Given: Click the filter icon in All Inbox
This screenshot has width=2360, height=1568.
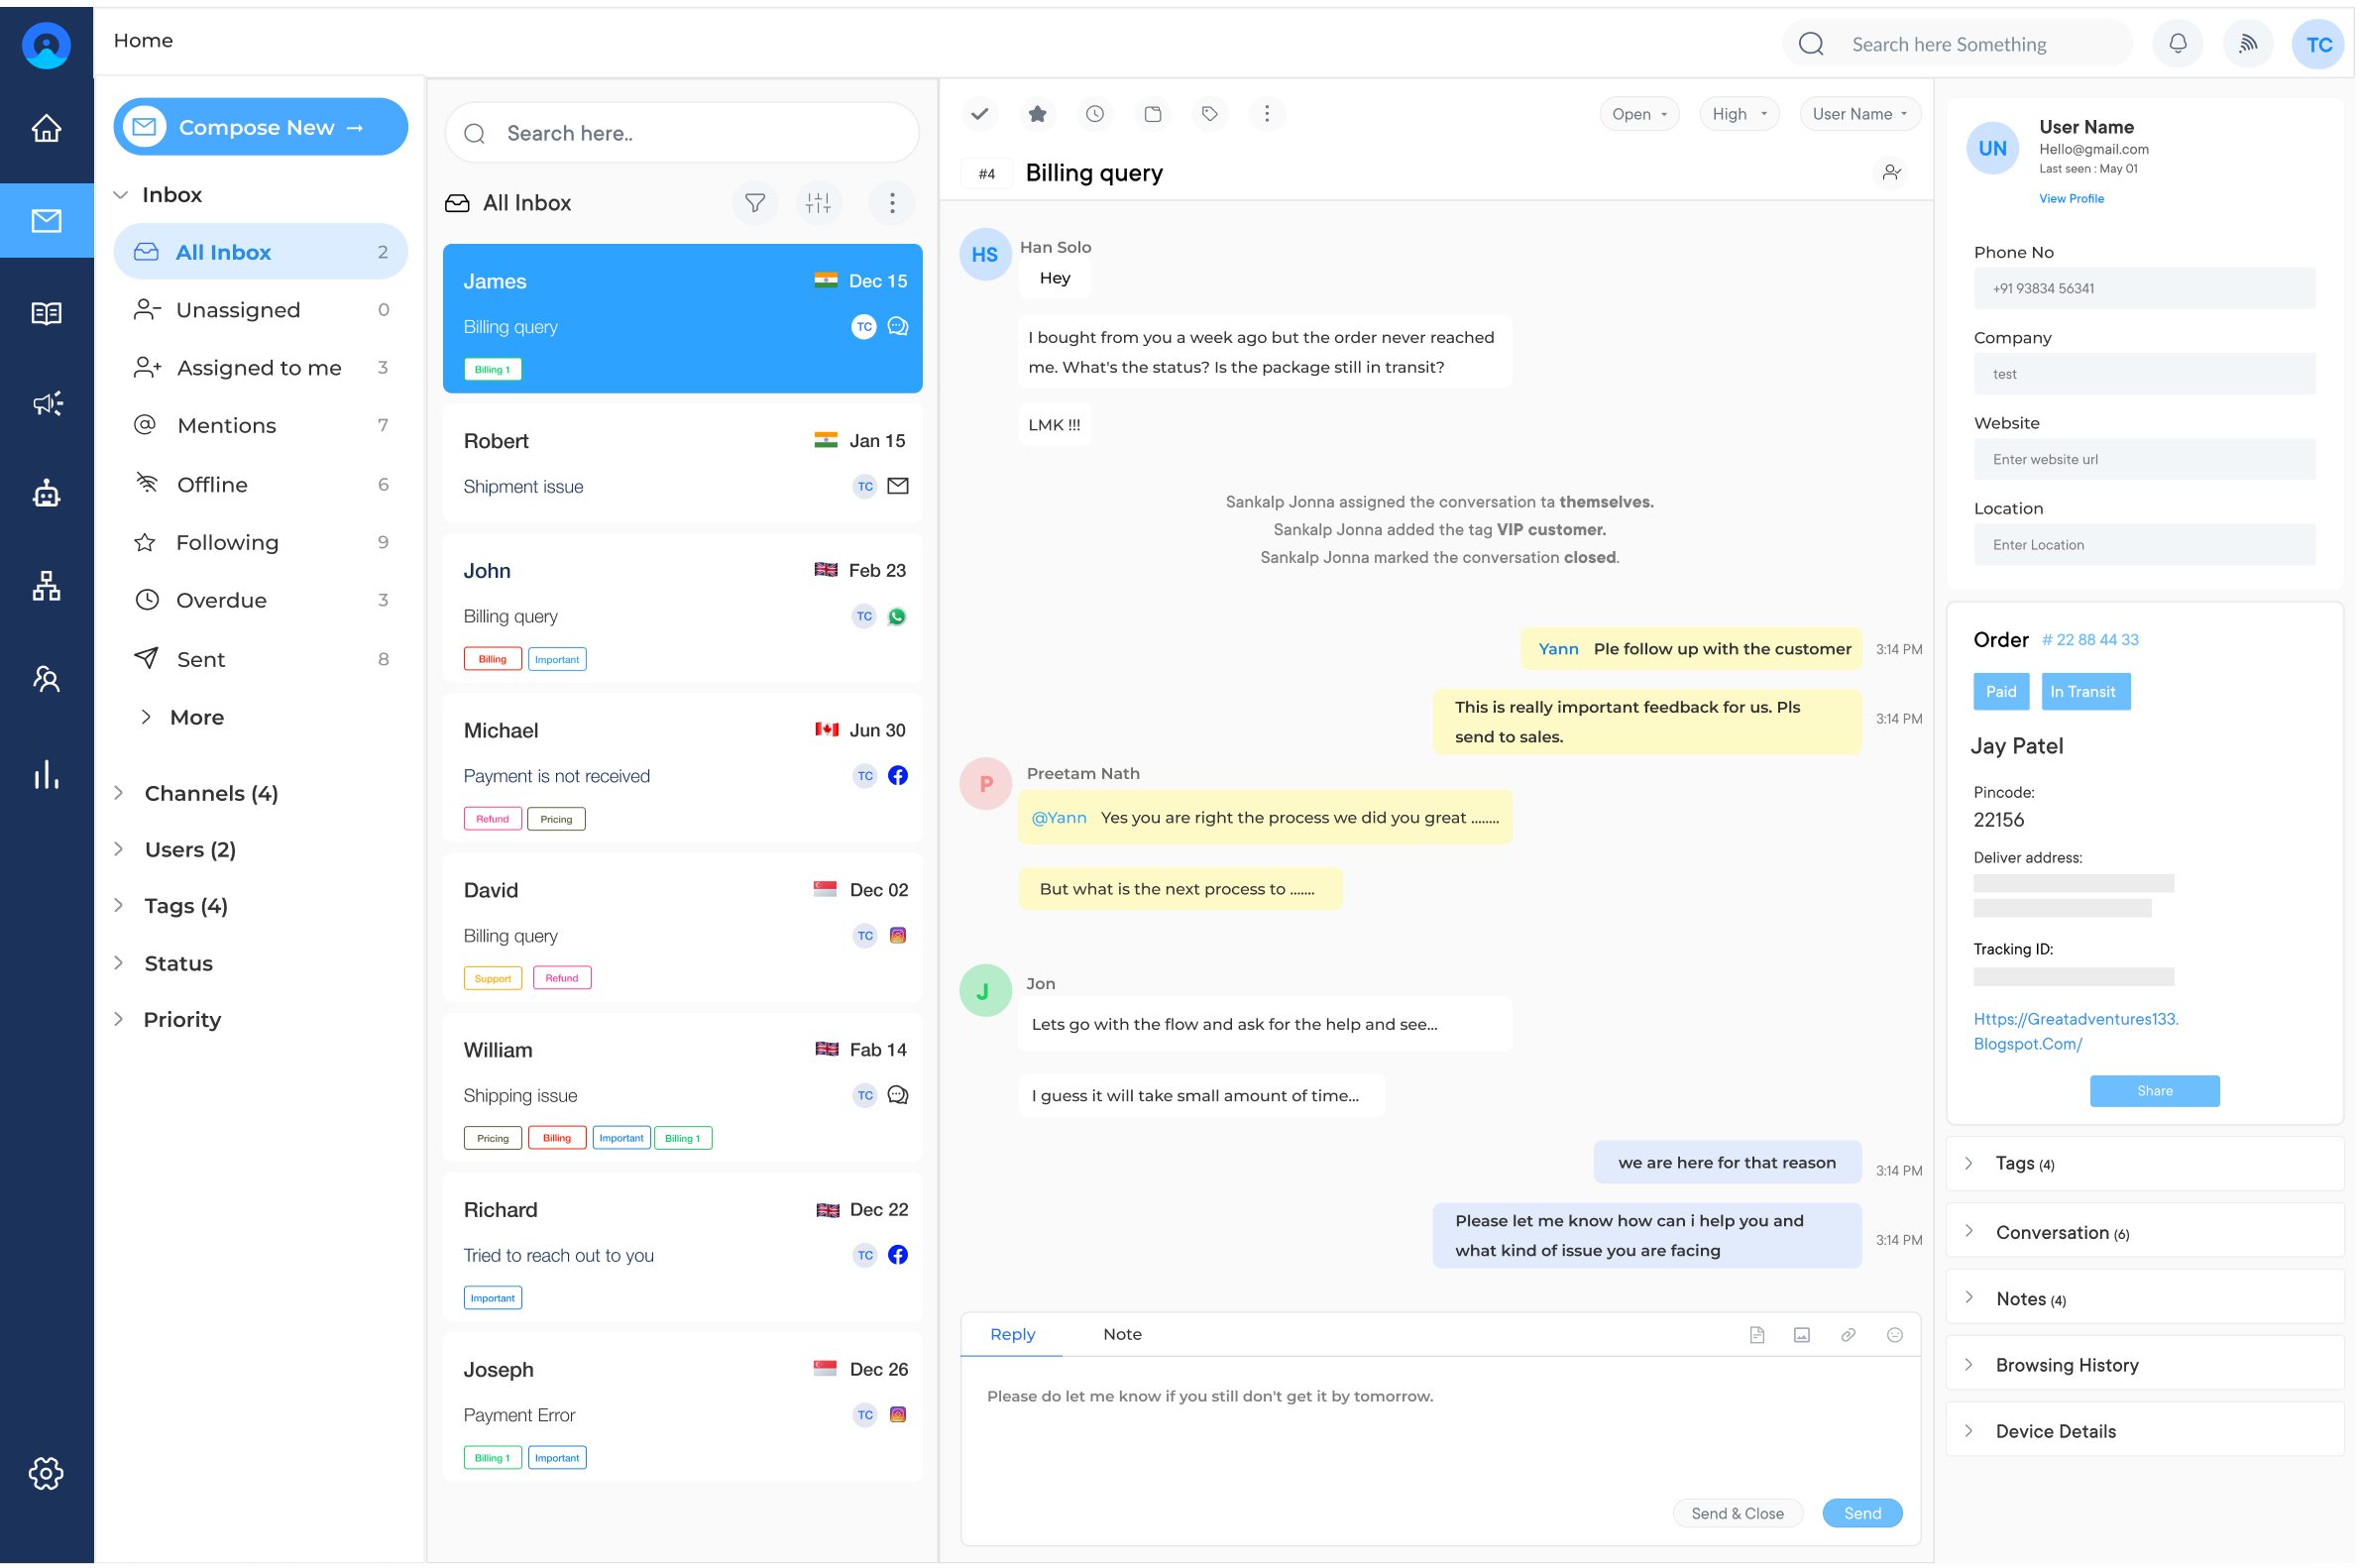Looking at the screenshot, I should [754, 201].
